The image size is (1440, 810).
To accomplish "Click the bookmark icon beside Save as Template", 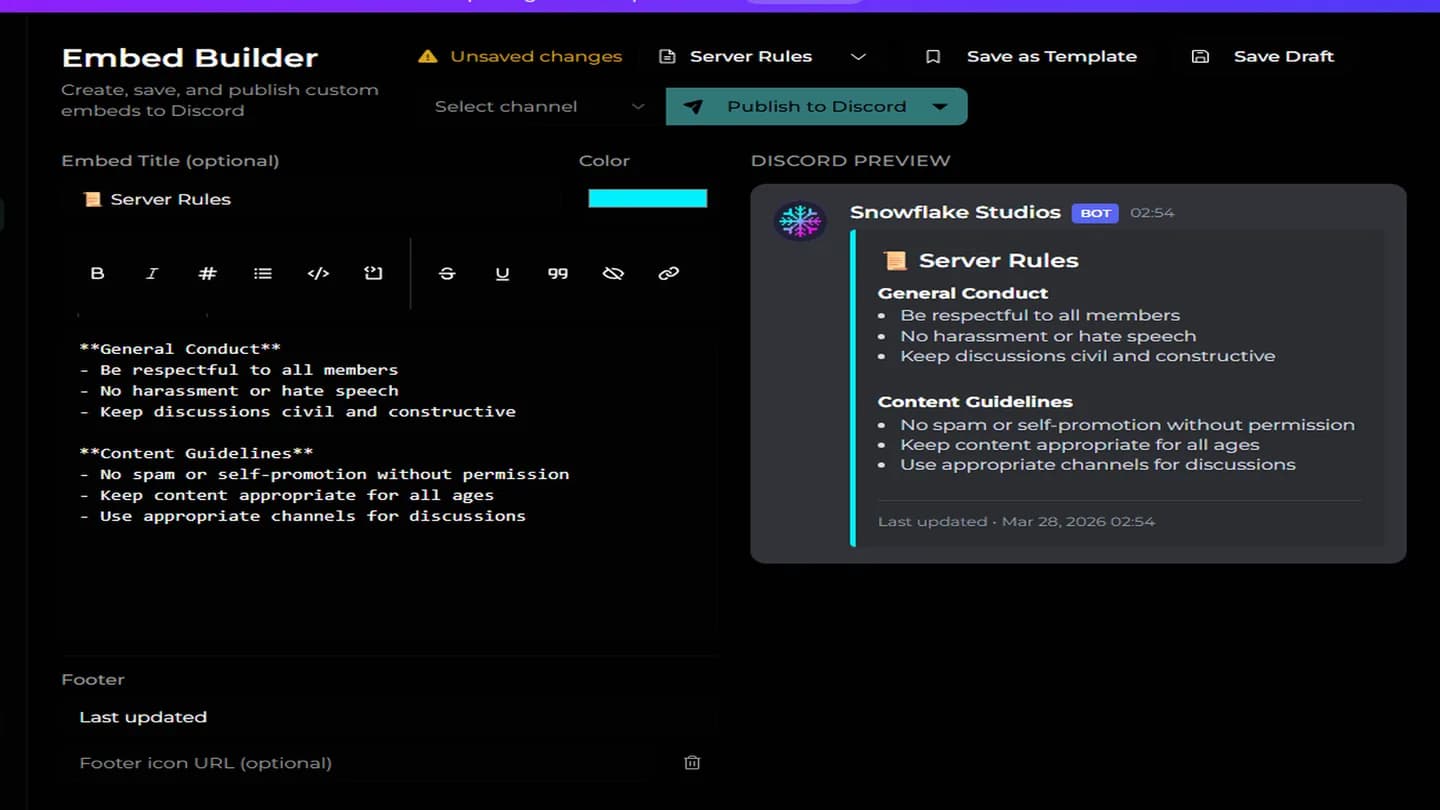I will (933, 56).
